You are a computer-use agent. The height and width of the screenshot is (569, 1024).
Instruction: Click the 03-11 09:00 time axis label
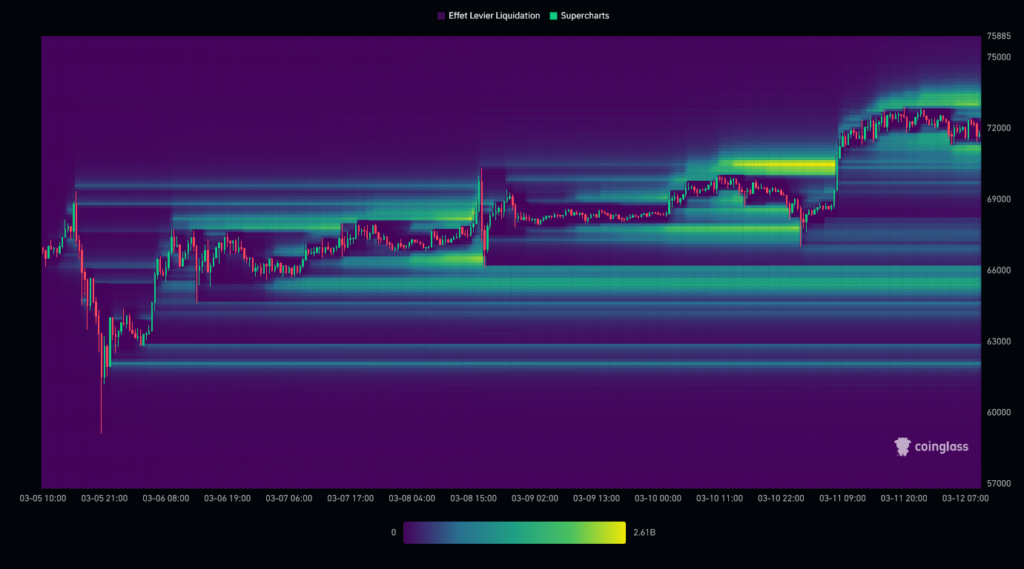(842, 498)
